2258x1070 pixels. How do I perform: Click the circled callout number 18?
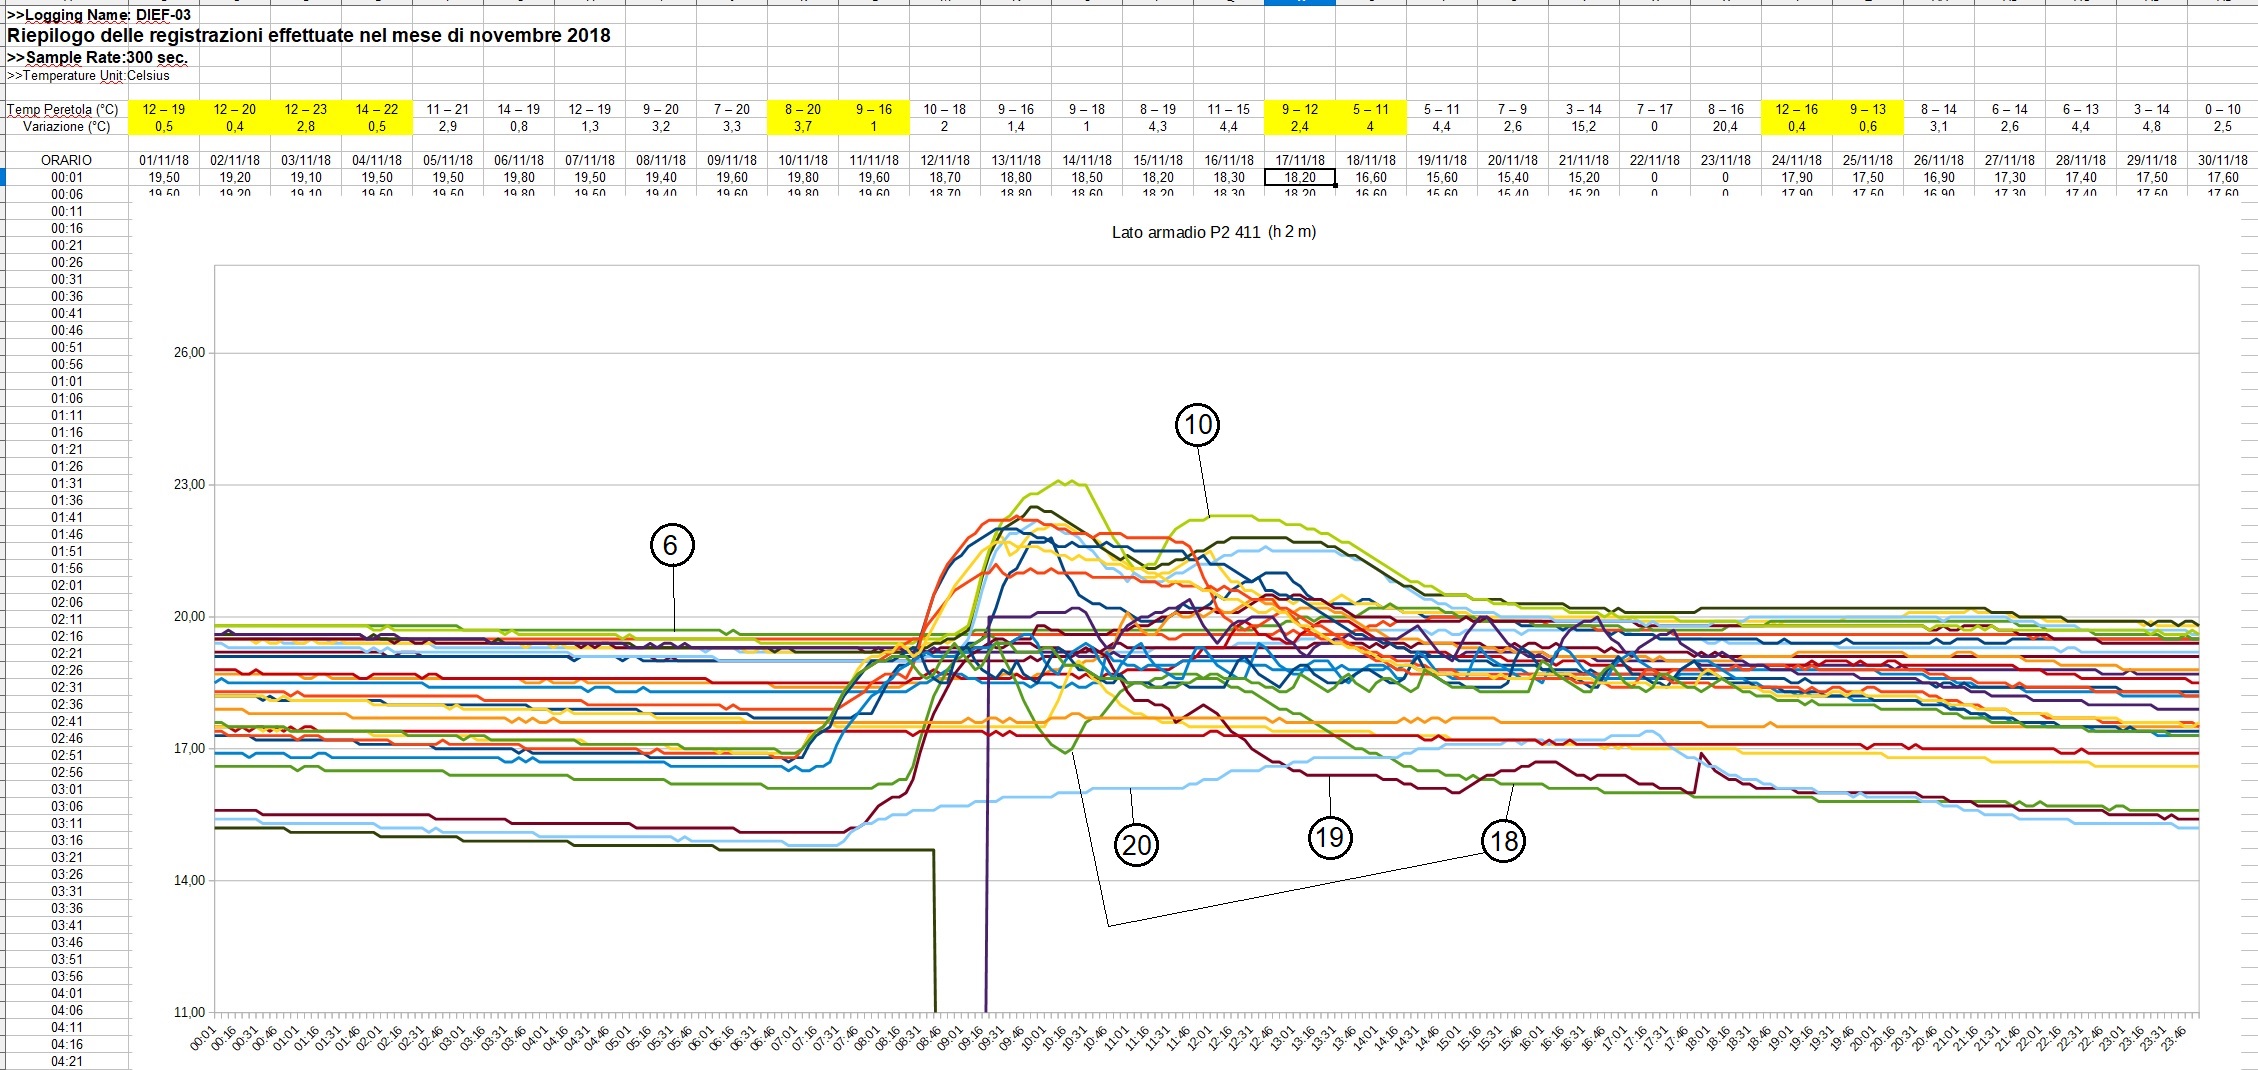(1504, 841)
